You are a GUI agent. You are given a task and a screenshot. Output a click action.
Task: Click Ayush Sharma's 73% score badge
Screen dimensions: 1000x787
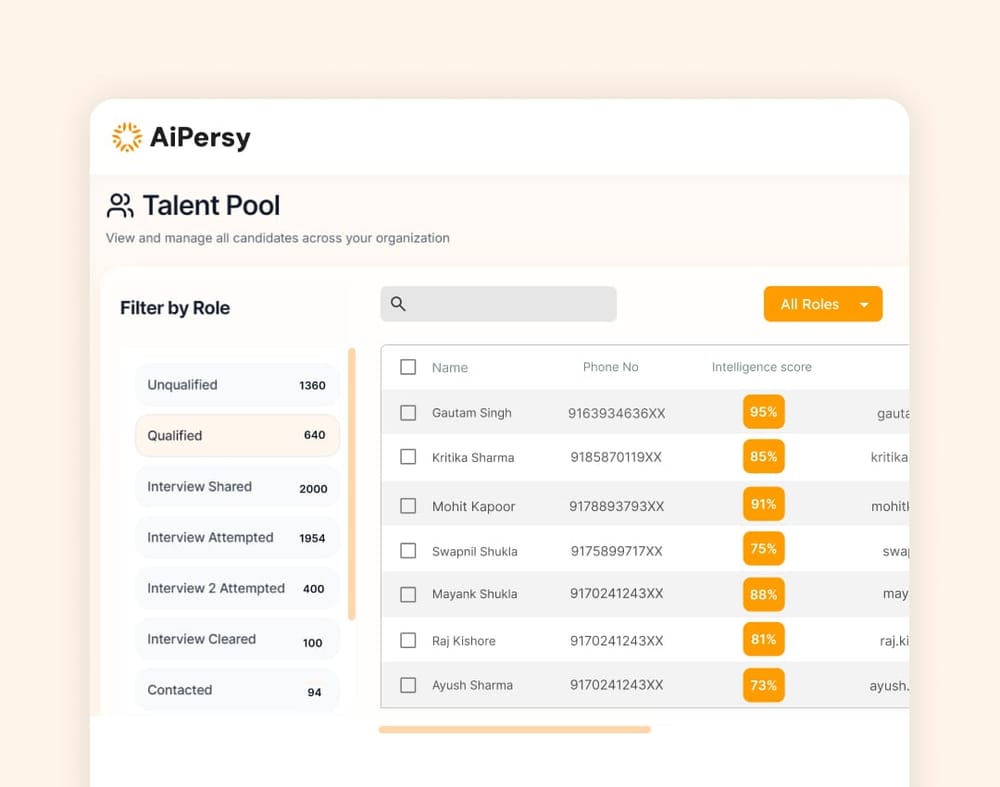[763, 685]
